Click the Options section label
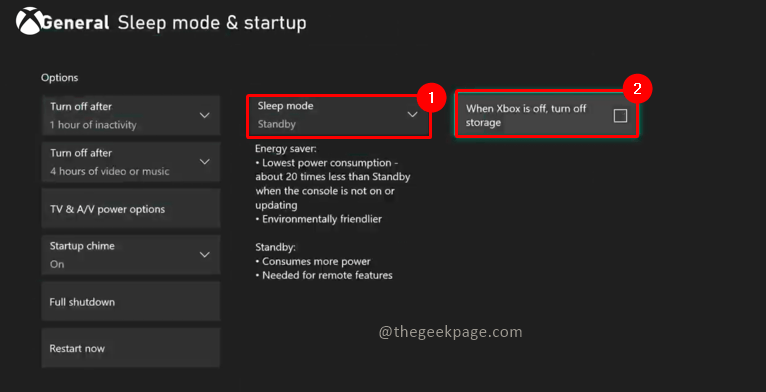The height and width of the screenshot is (392, 766). click(x=60, y=78)
